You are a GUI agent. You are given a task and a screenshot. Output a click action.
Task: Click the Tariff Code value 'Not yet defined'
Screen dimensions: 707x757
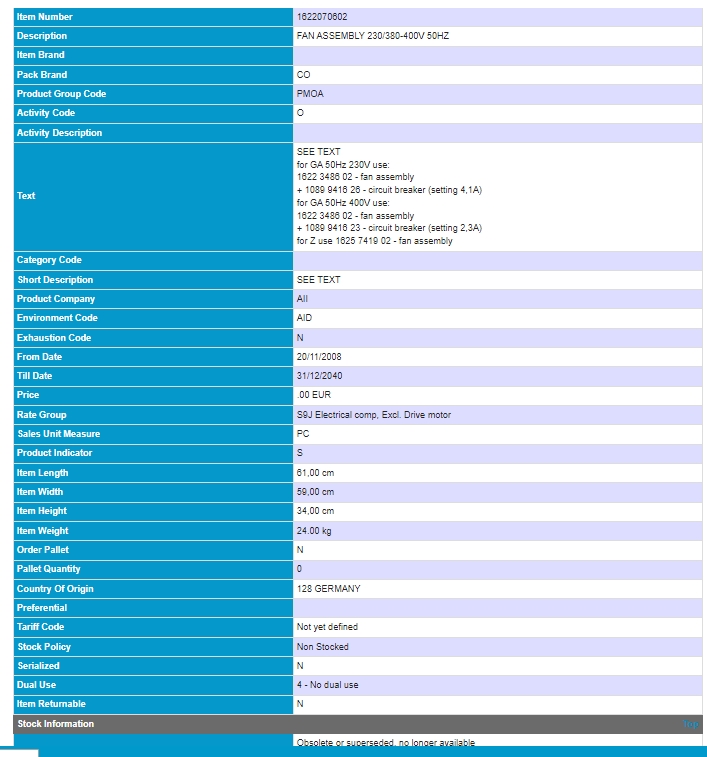[327, 627]
